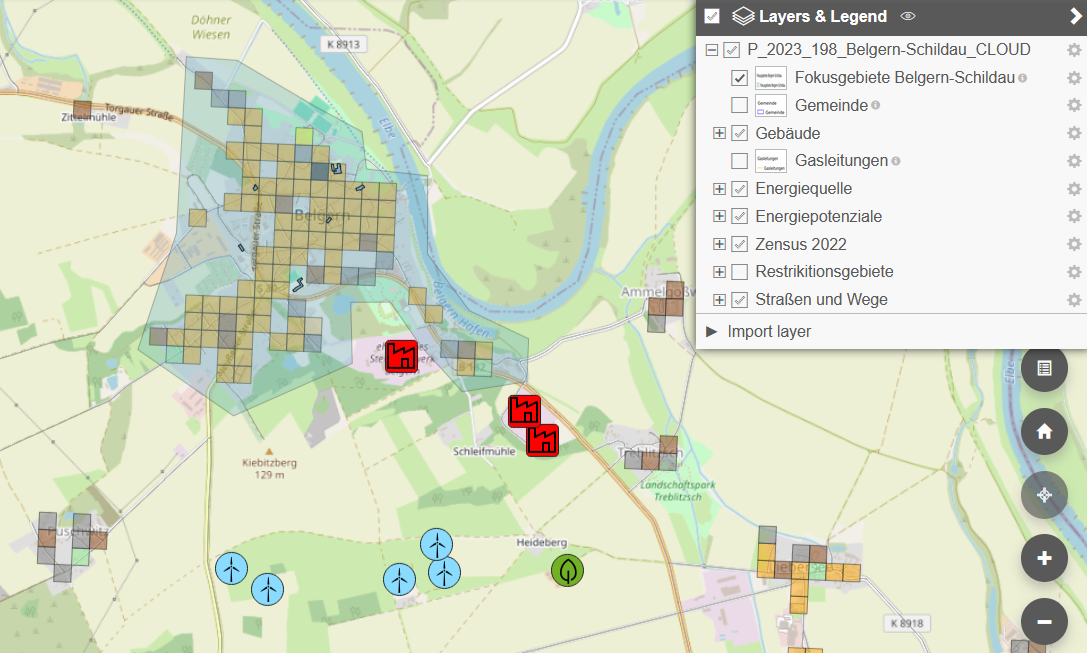
Task: Click the K 8913 road label
Action: pyautogui.click(x=345, y=44)
